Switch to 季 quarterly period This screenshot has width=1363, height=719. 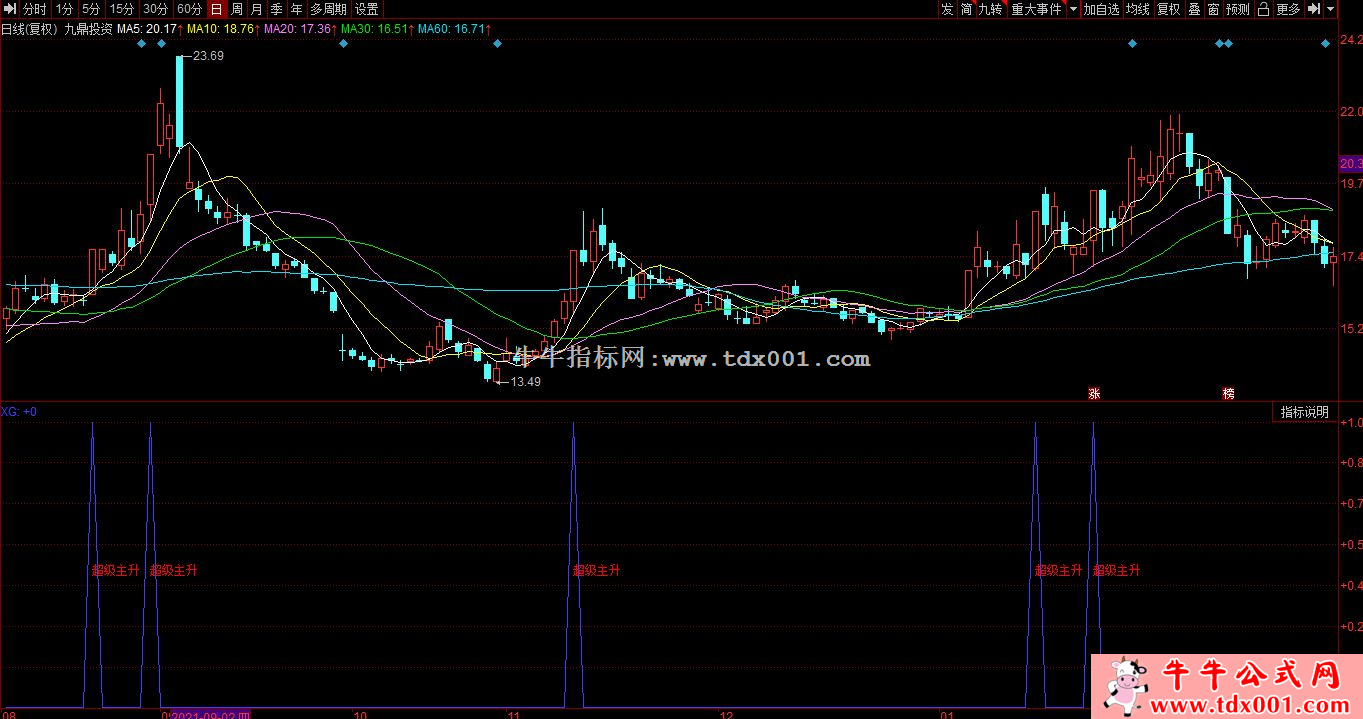click(x=277, y=9)
